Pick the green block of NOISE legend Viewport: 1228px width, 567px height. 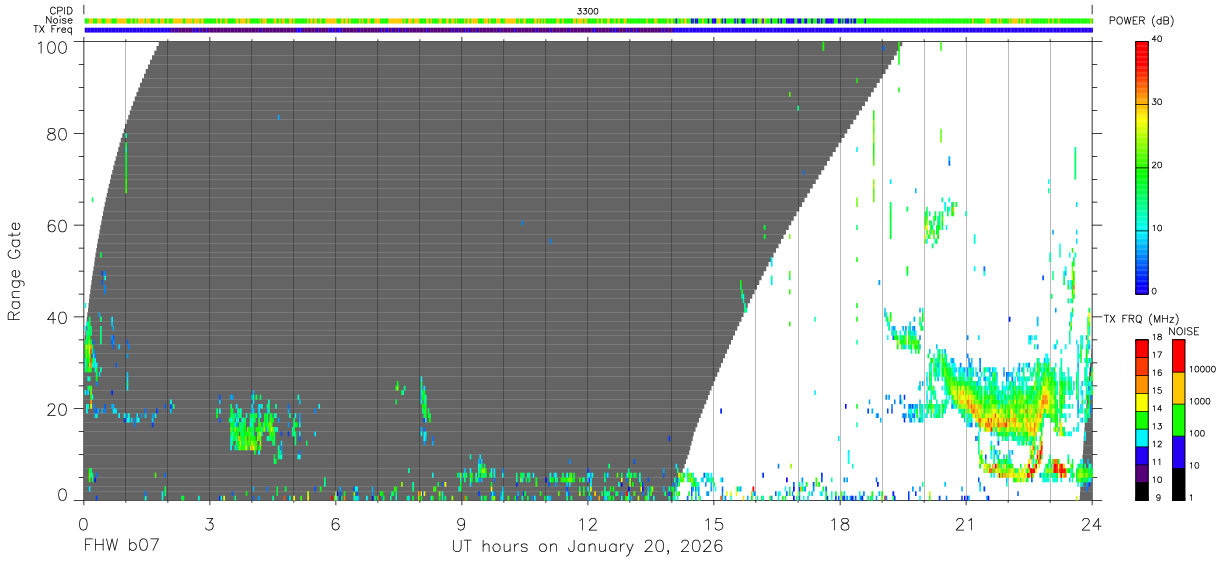click(1177, 419)
